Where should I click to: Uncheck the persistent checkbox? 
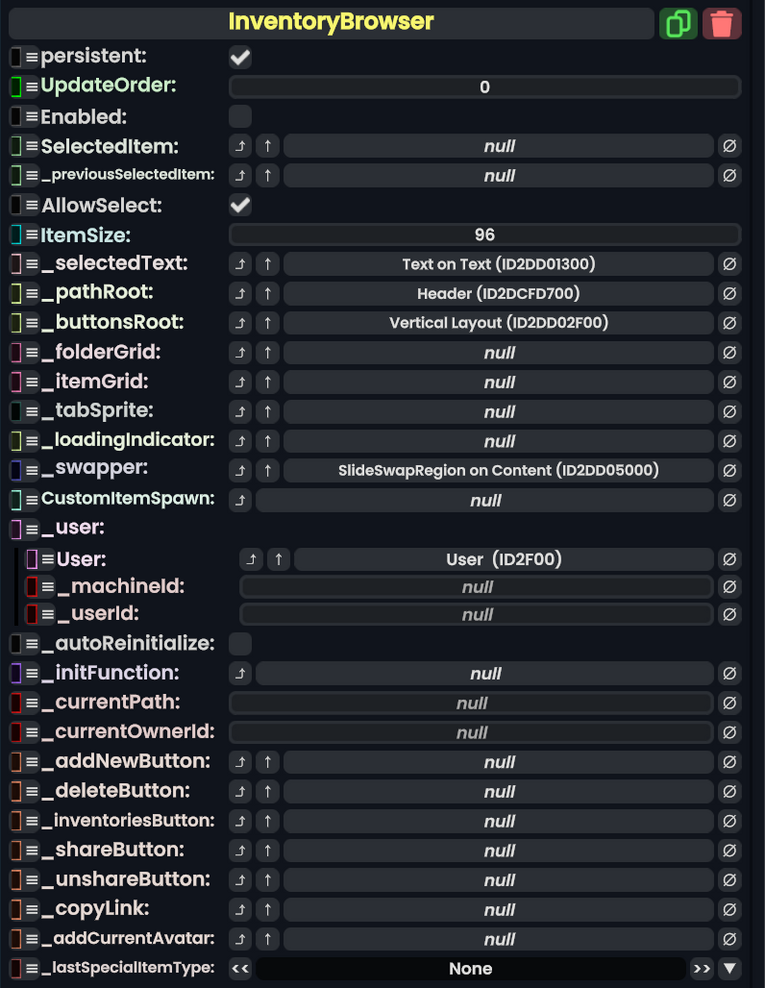(x=239, y=57)
